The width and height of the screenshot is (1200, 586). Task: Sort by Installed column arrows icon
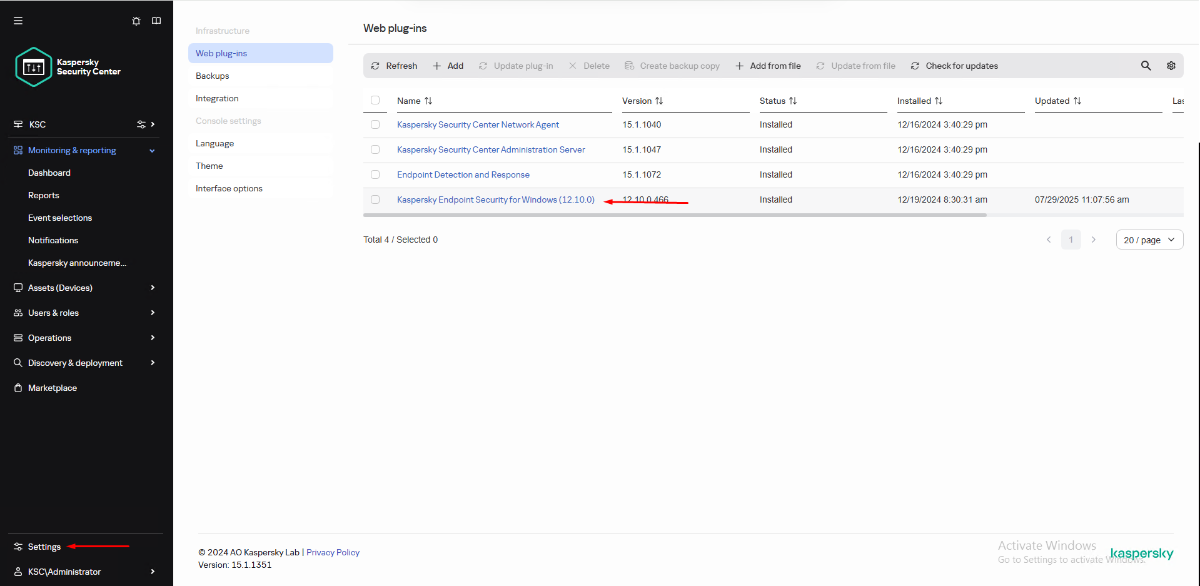(939, 101)
